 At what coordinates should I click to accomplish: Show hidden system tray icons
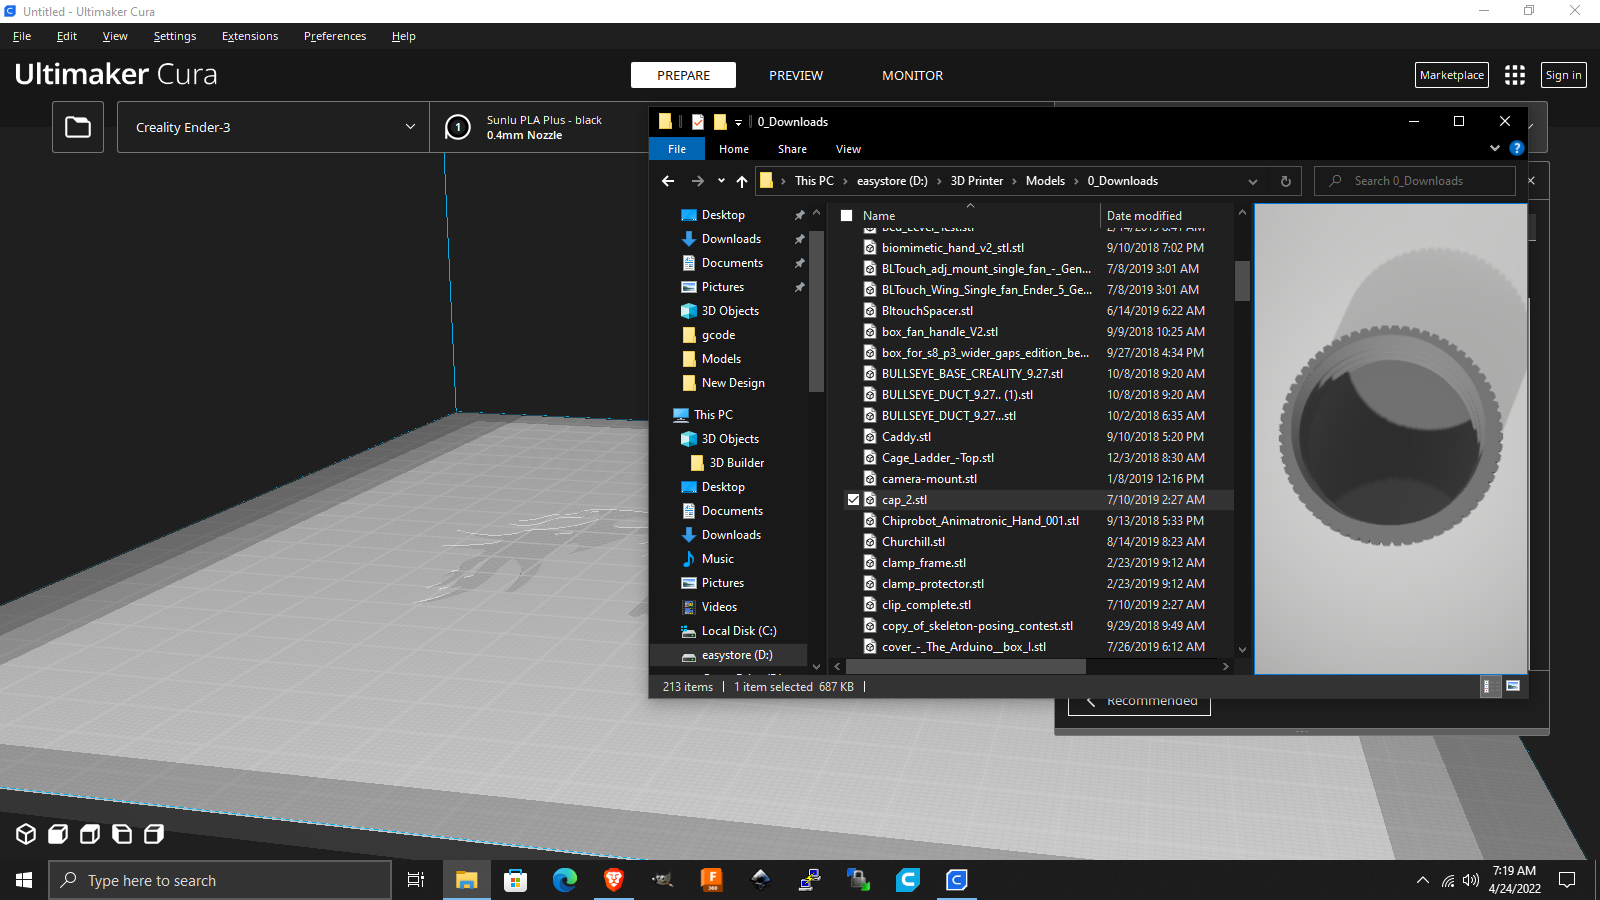pyautogui.click(x=1423, y=880)
